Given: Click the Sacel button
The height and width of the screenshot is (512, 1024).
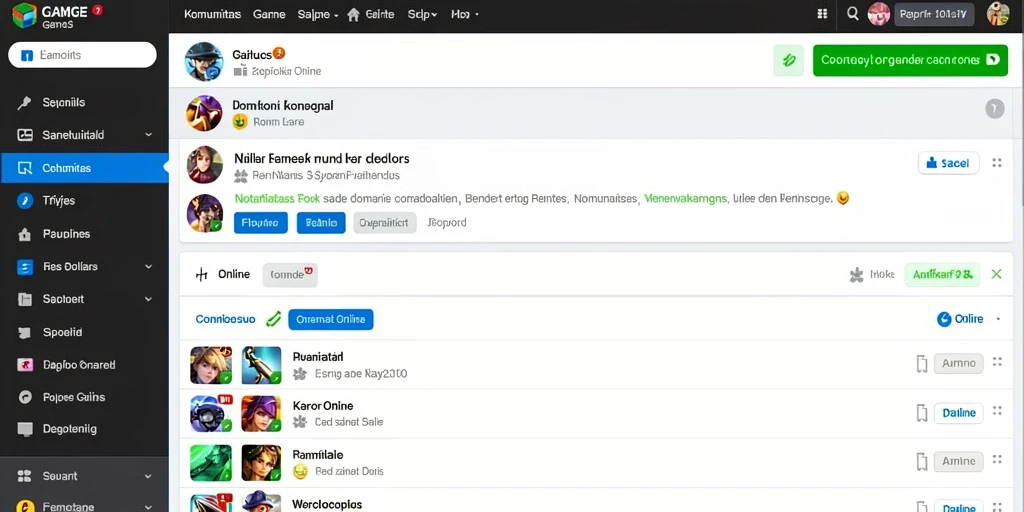Looking at the screenshot, I should coord(948,163).
